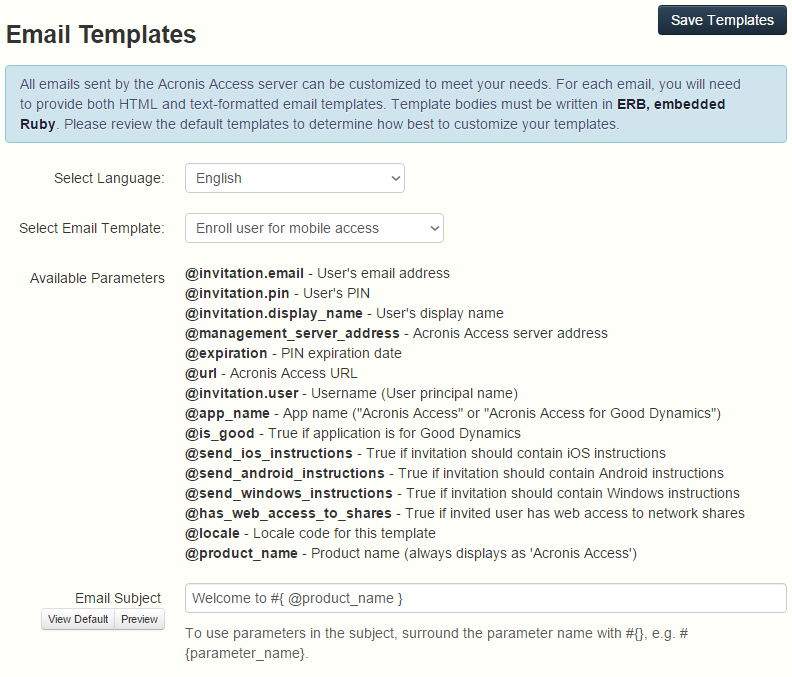
Task: Click the @invitation.email parameter name
Action: [x=244, y=273]
